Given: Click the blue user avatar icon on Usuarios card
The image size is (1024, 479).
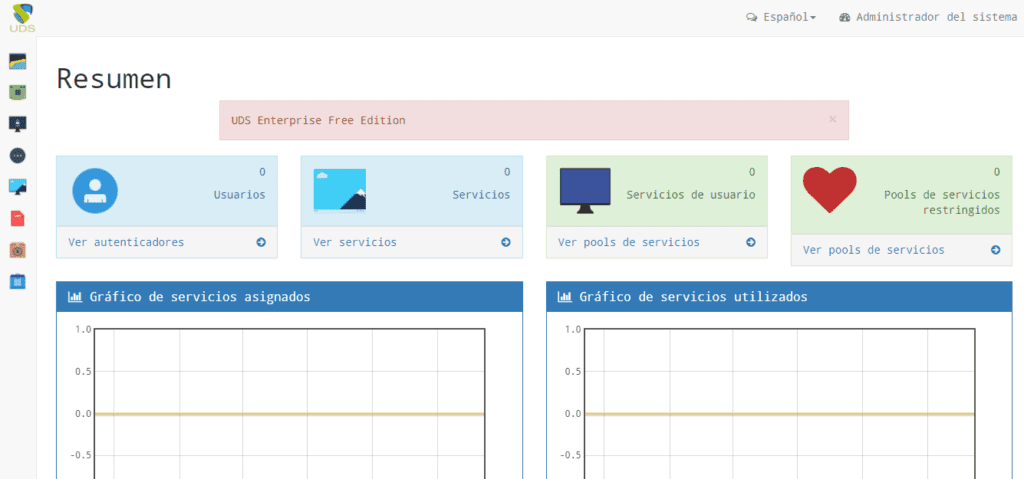Looking at the screenshot, I should coord(95,191).
